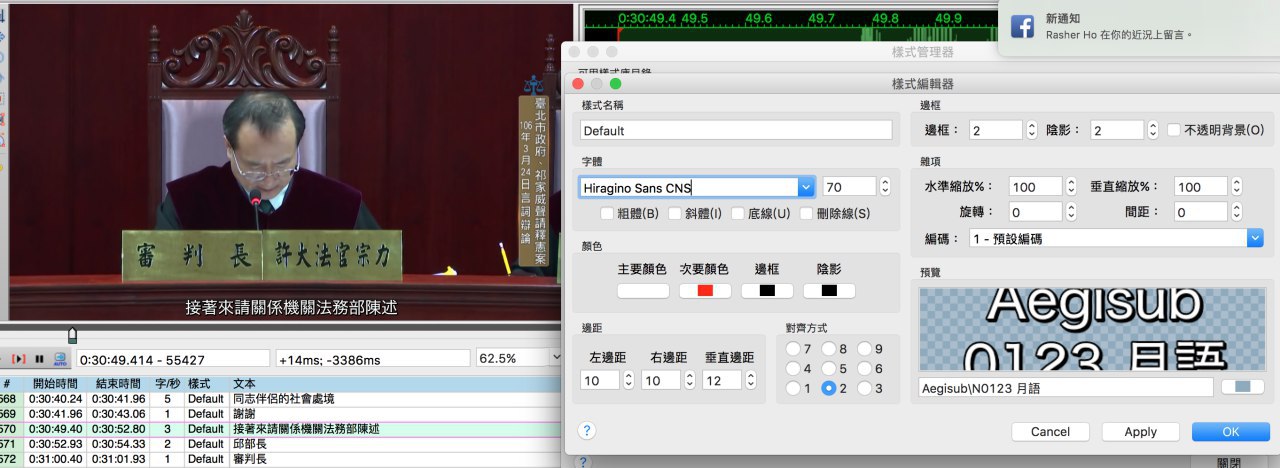Expand the 編碼 encoding dropdown
This screenshot has width=1280, height=468.
click(1255, 239)
